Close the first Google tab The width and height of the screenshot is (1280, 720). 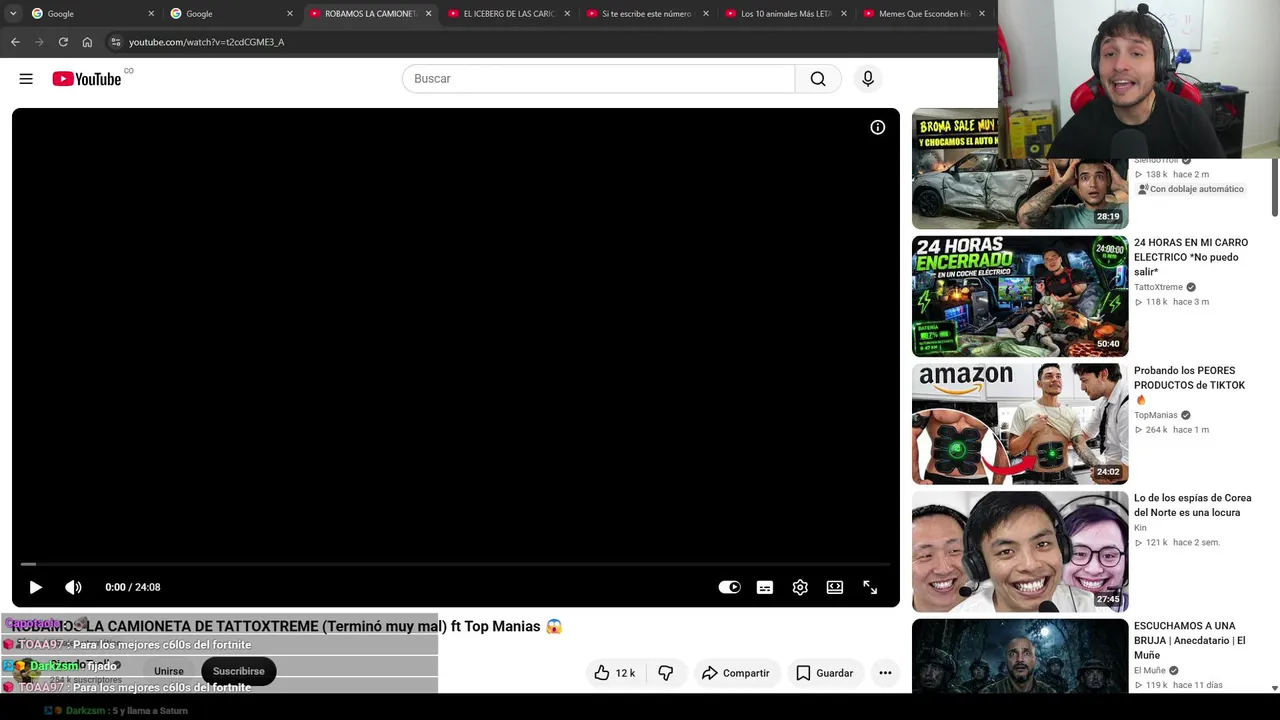coord(152,14)
